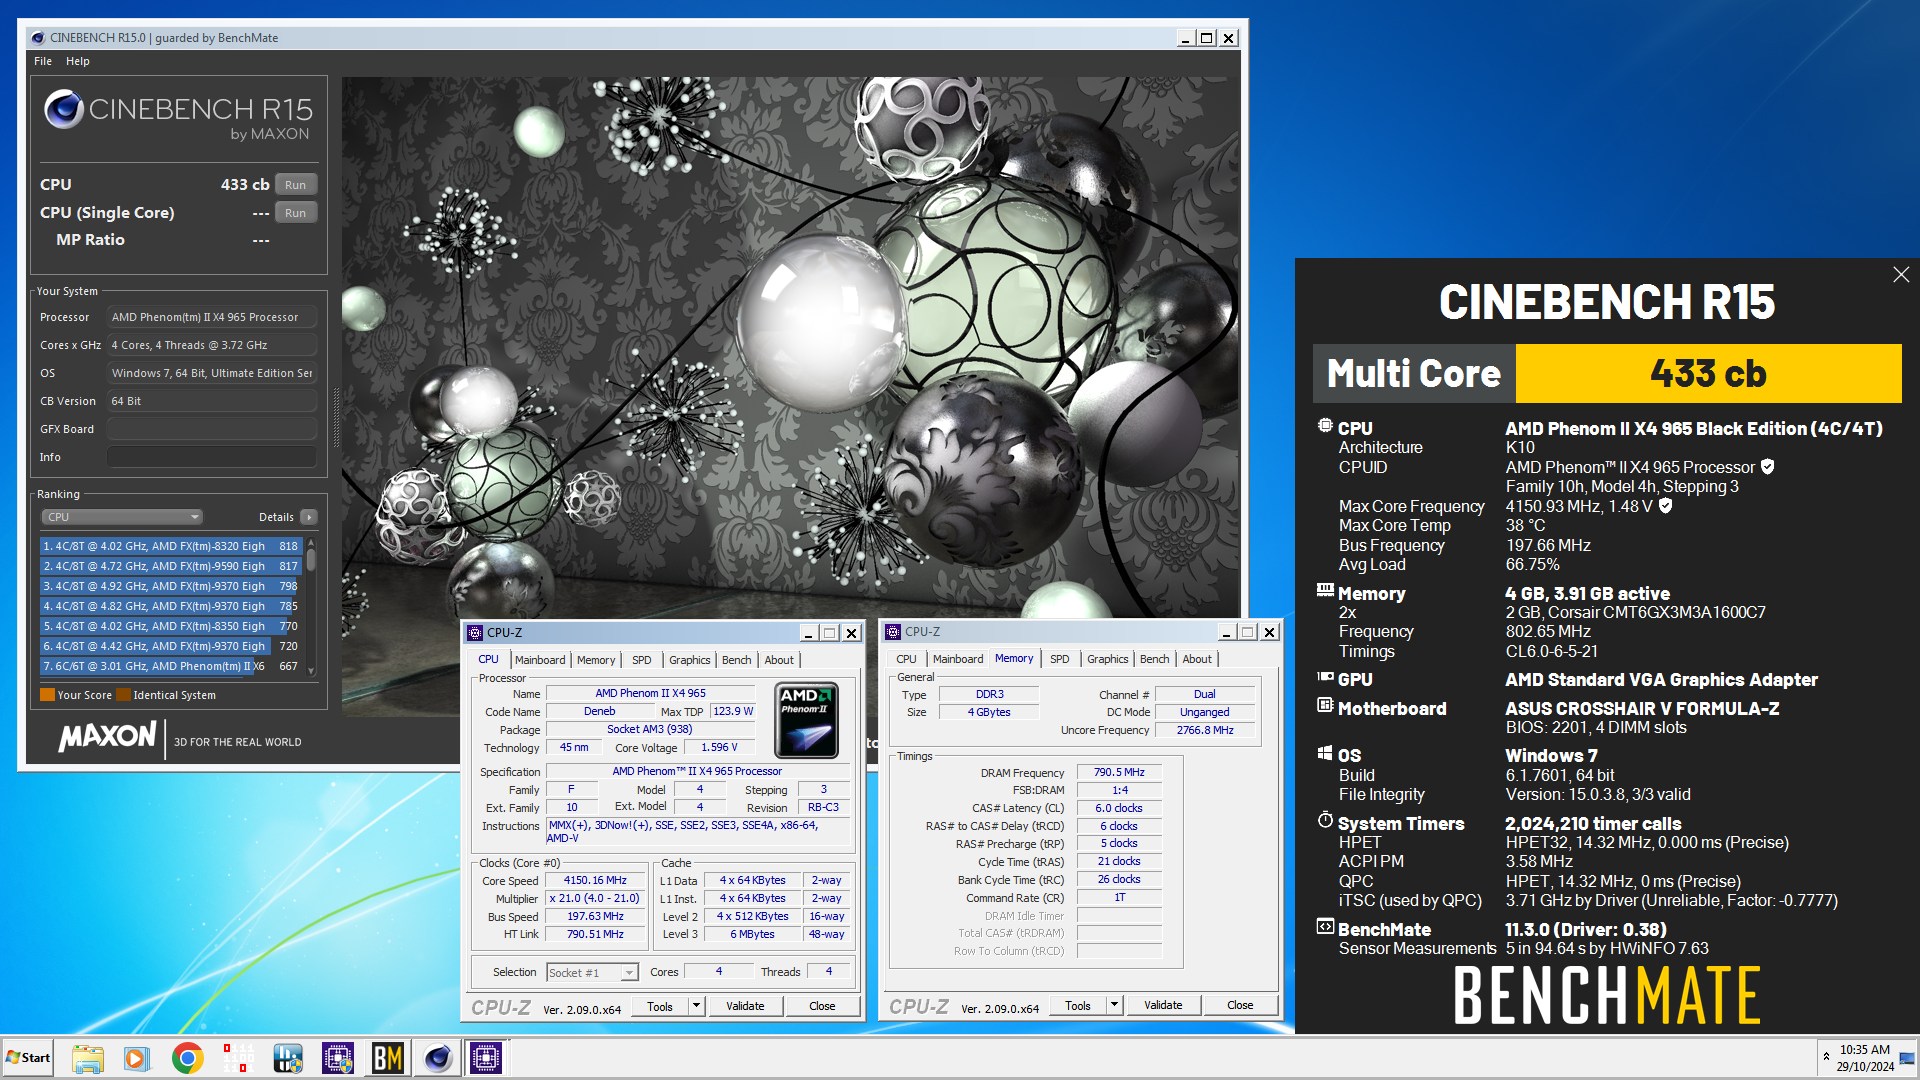Click the MAXON logo at bottom
The width and height of the screenshot is (1920, 1080).
pyautogui.click(x=107, y=738)
